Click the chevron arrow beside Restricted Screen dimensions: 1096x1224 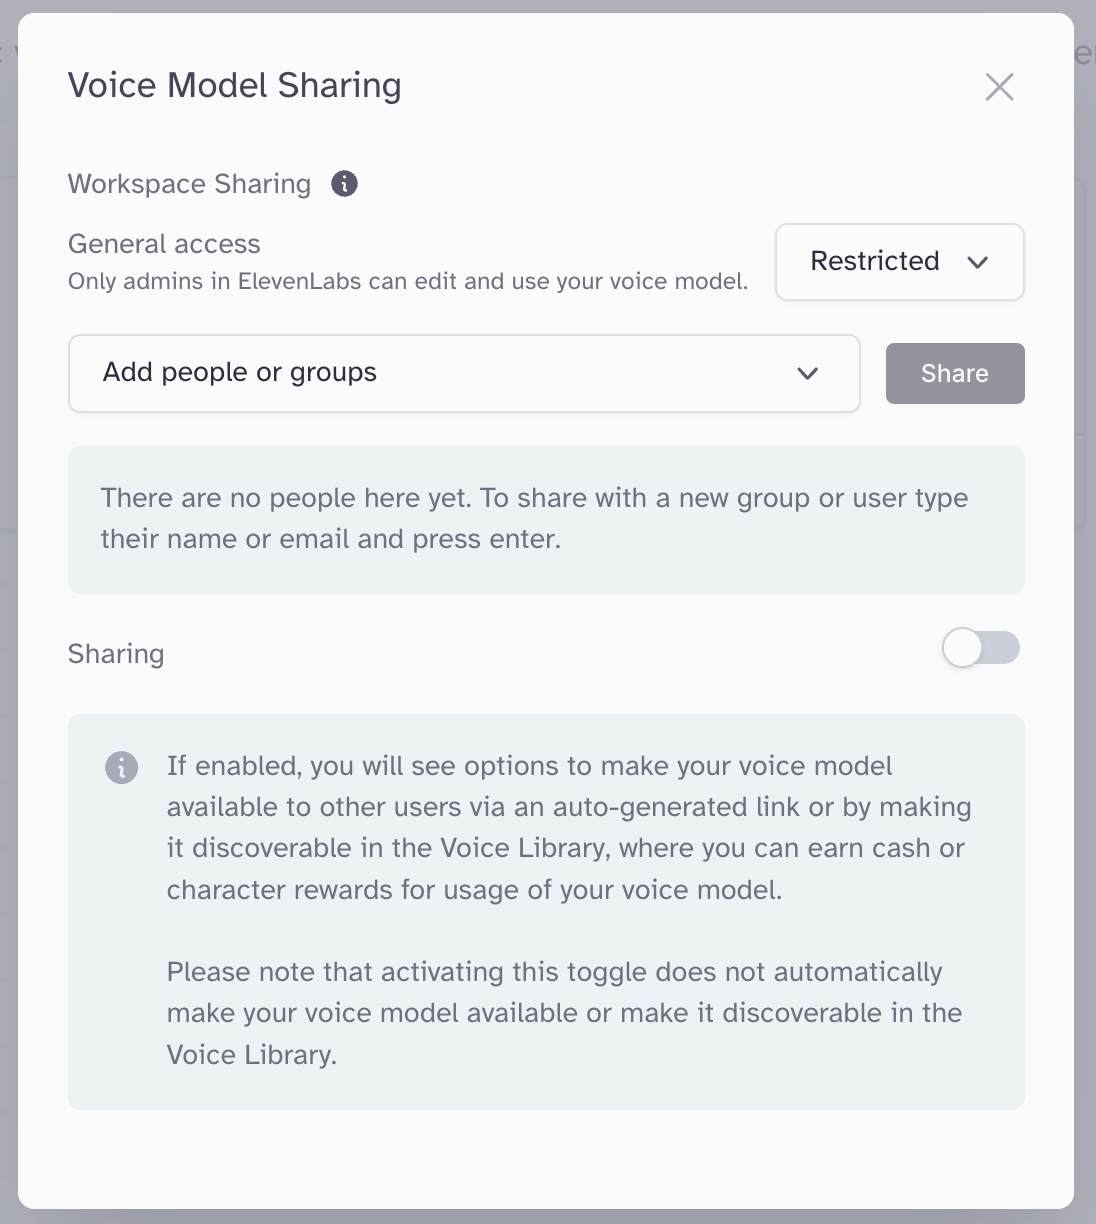tap(978, 262)
